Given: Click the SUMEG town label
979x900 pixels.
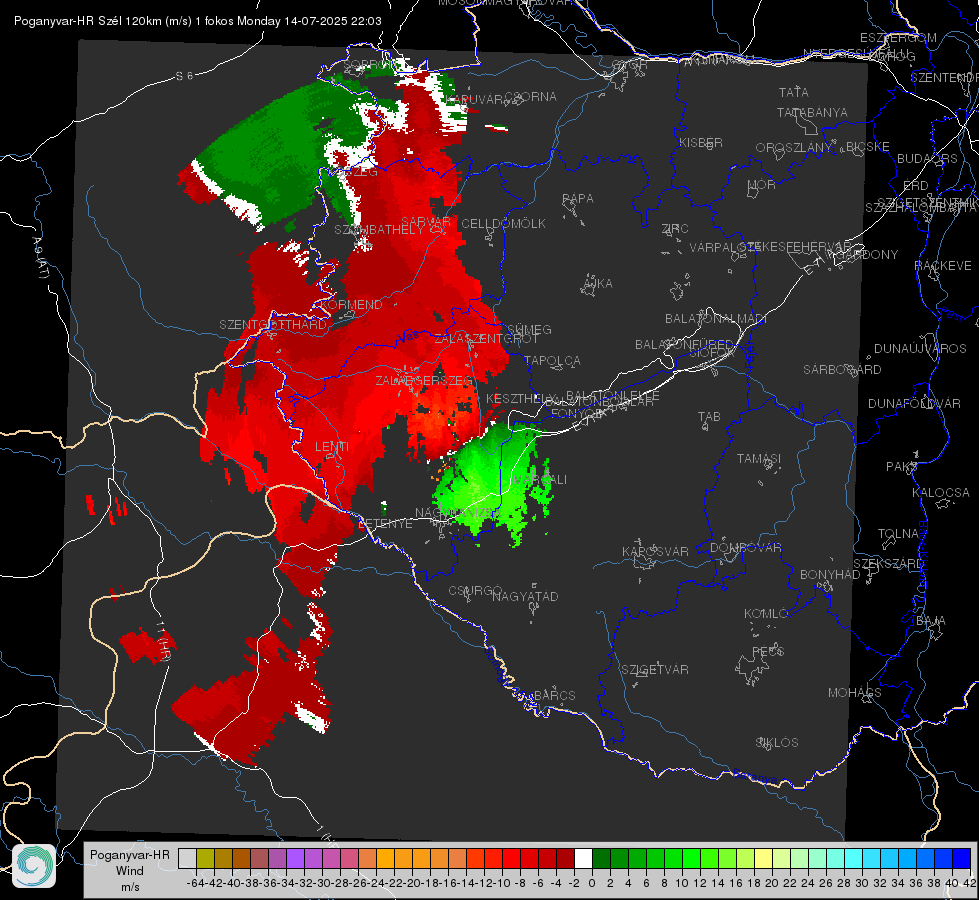Looking at the screenshot, I should point(529,329).
